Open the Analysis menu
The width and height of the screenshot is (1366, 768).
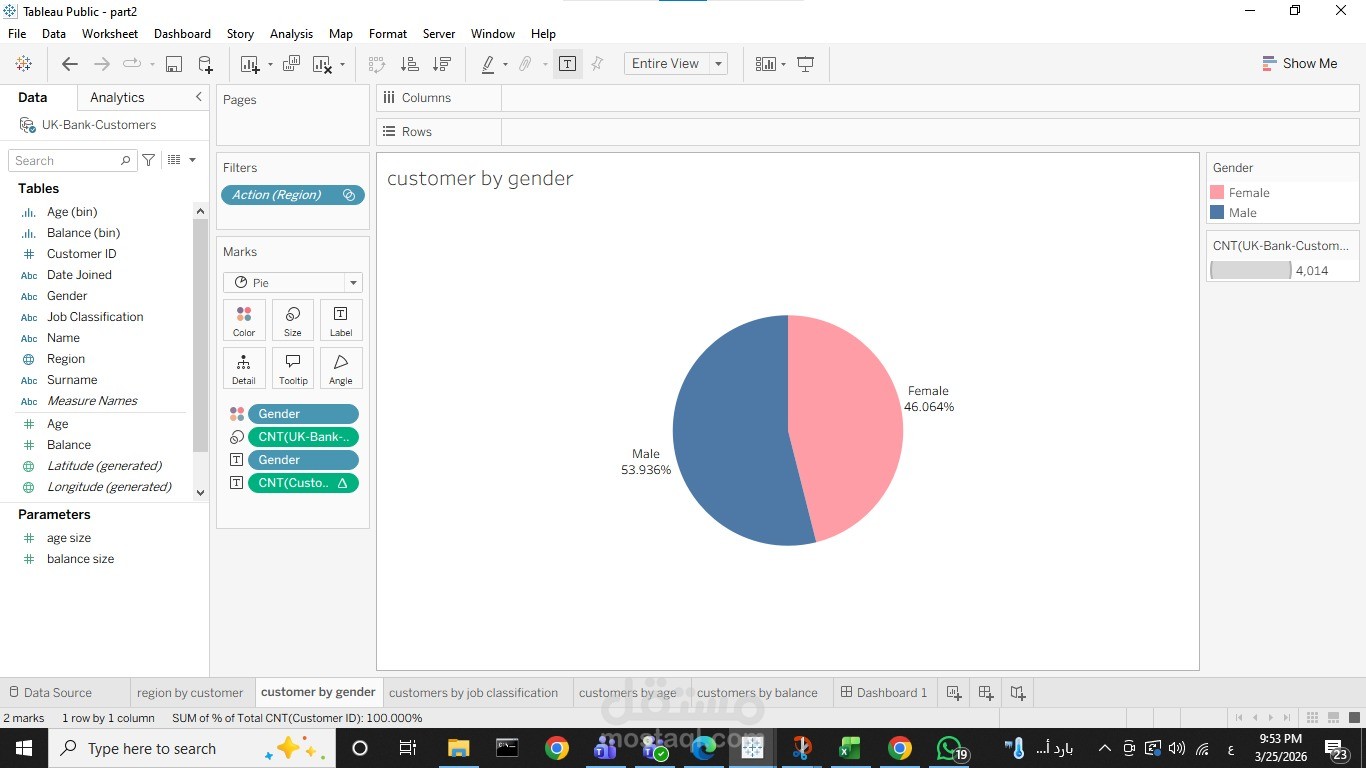pyautogui.click(x=291, y=33)
